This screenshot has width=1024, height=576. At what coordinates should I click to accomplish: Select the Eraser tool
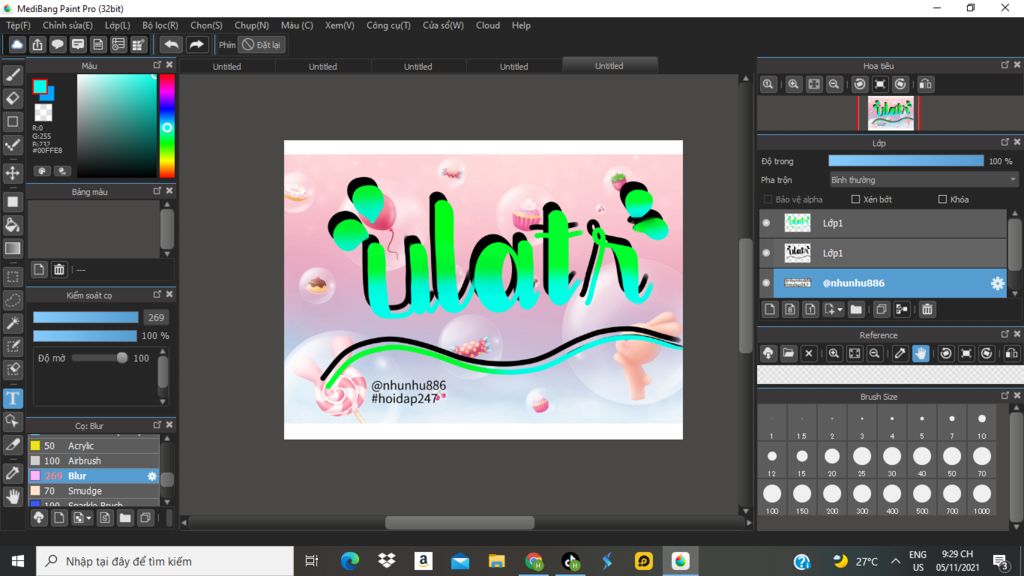(12, 98)
